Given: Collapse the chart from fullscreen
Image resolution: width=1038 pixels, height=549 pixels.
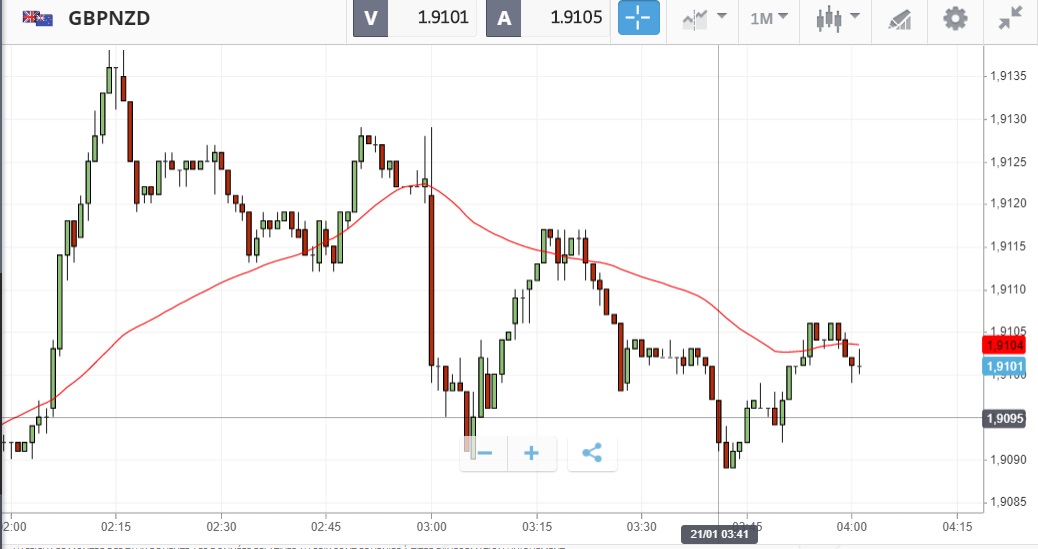Looking at the screenshot, I should (1010, 19).
